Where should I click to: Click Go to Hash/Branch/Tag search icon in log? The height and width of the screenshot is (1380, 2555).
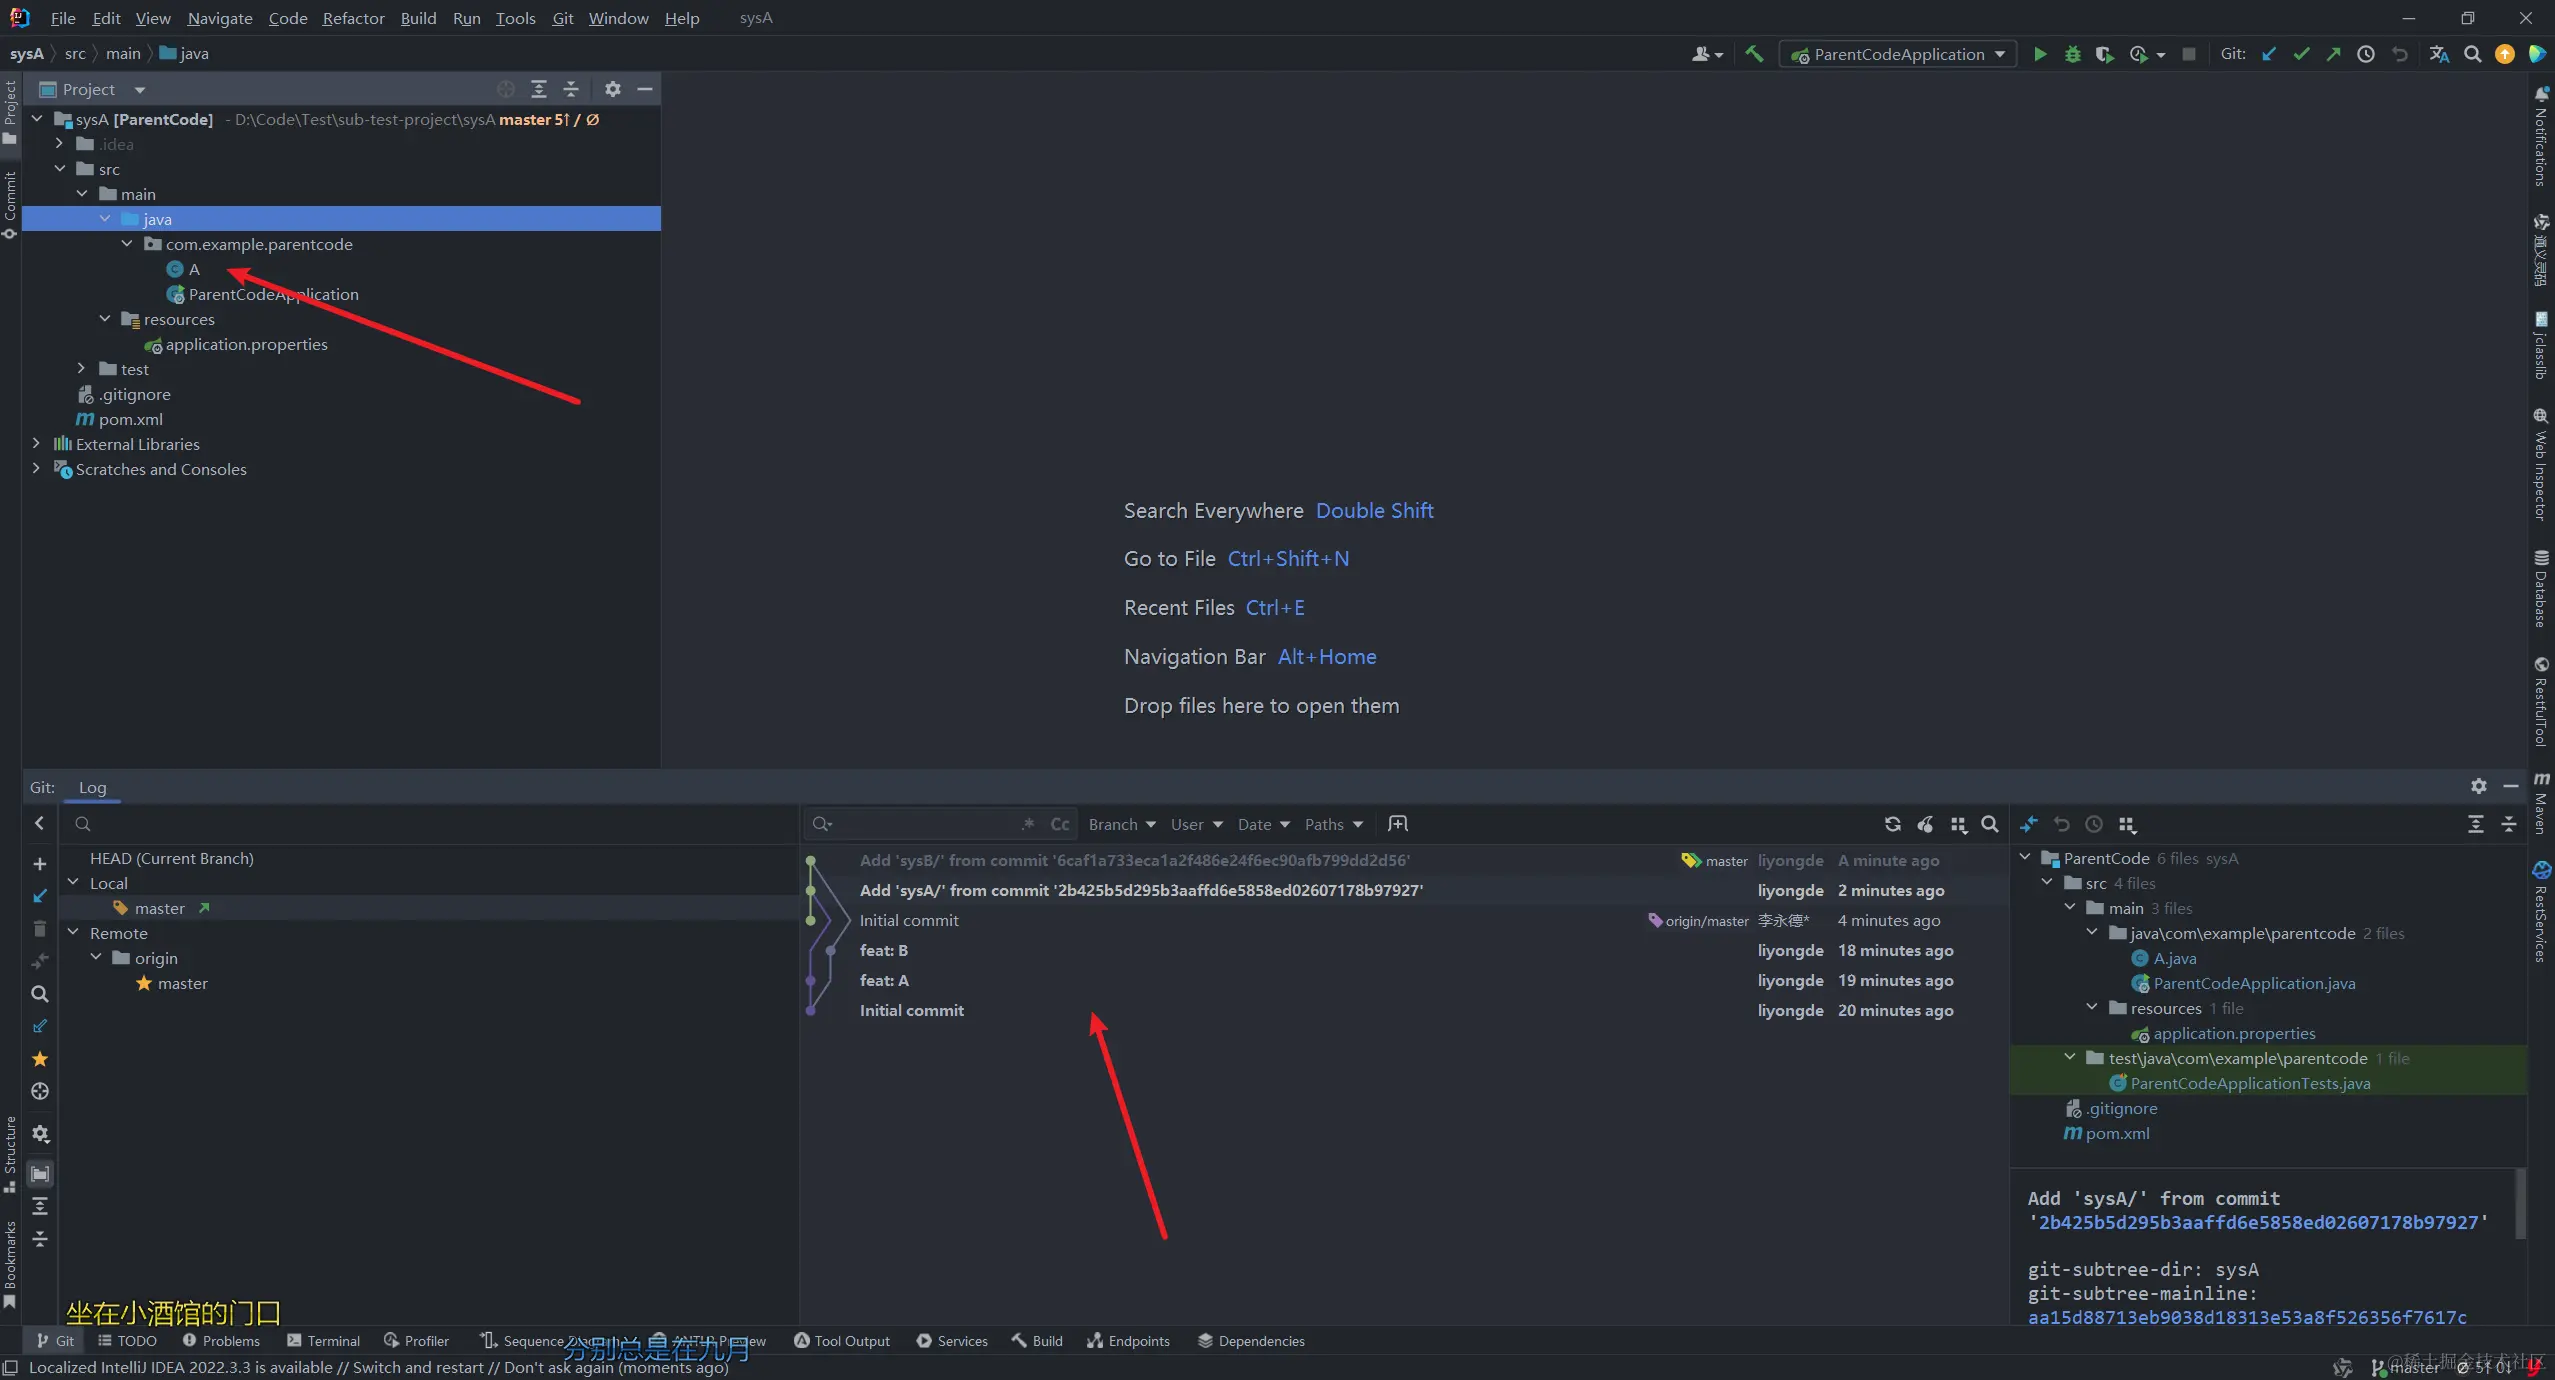tap(1990, 824)
